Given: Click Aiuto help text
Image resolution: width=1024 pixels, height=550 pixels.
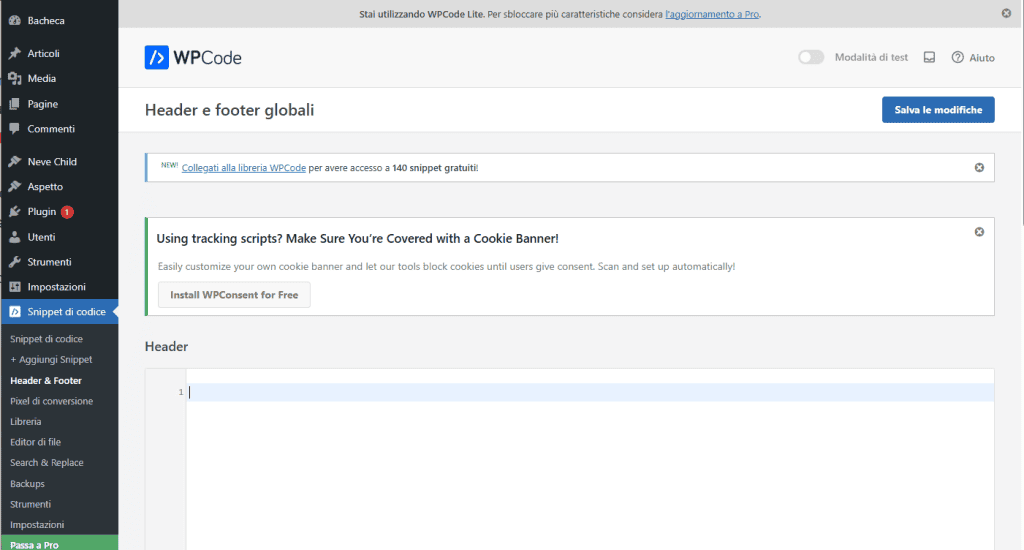Looking at the screenshot, I should [x=982, y=57].
